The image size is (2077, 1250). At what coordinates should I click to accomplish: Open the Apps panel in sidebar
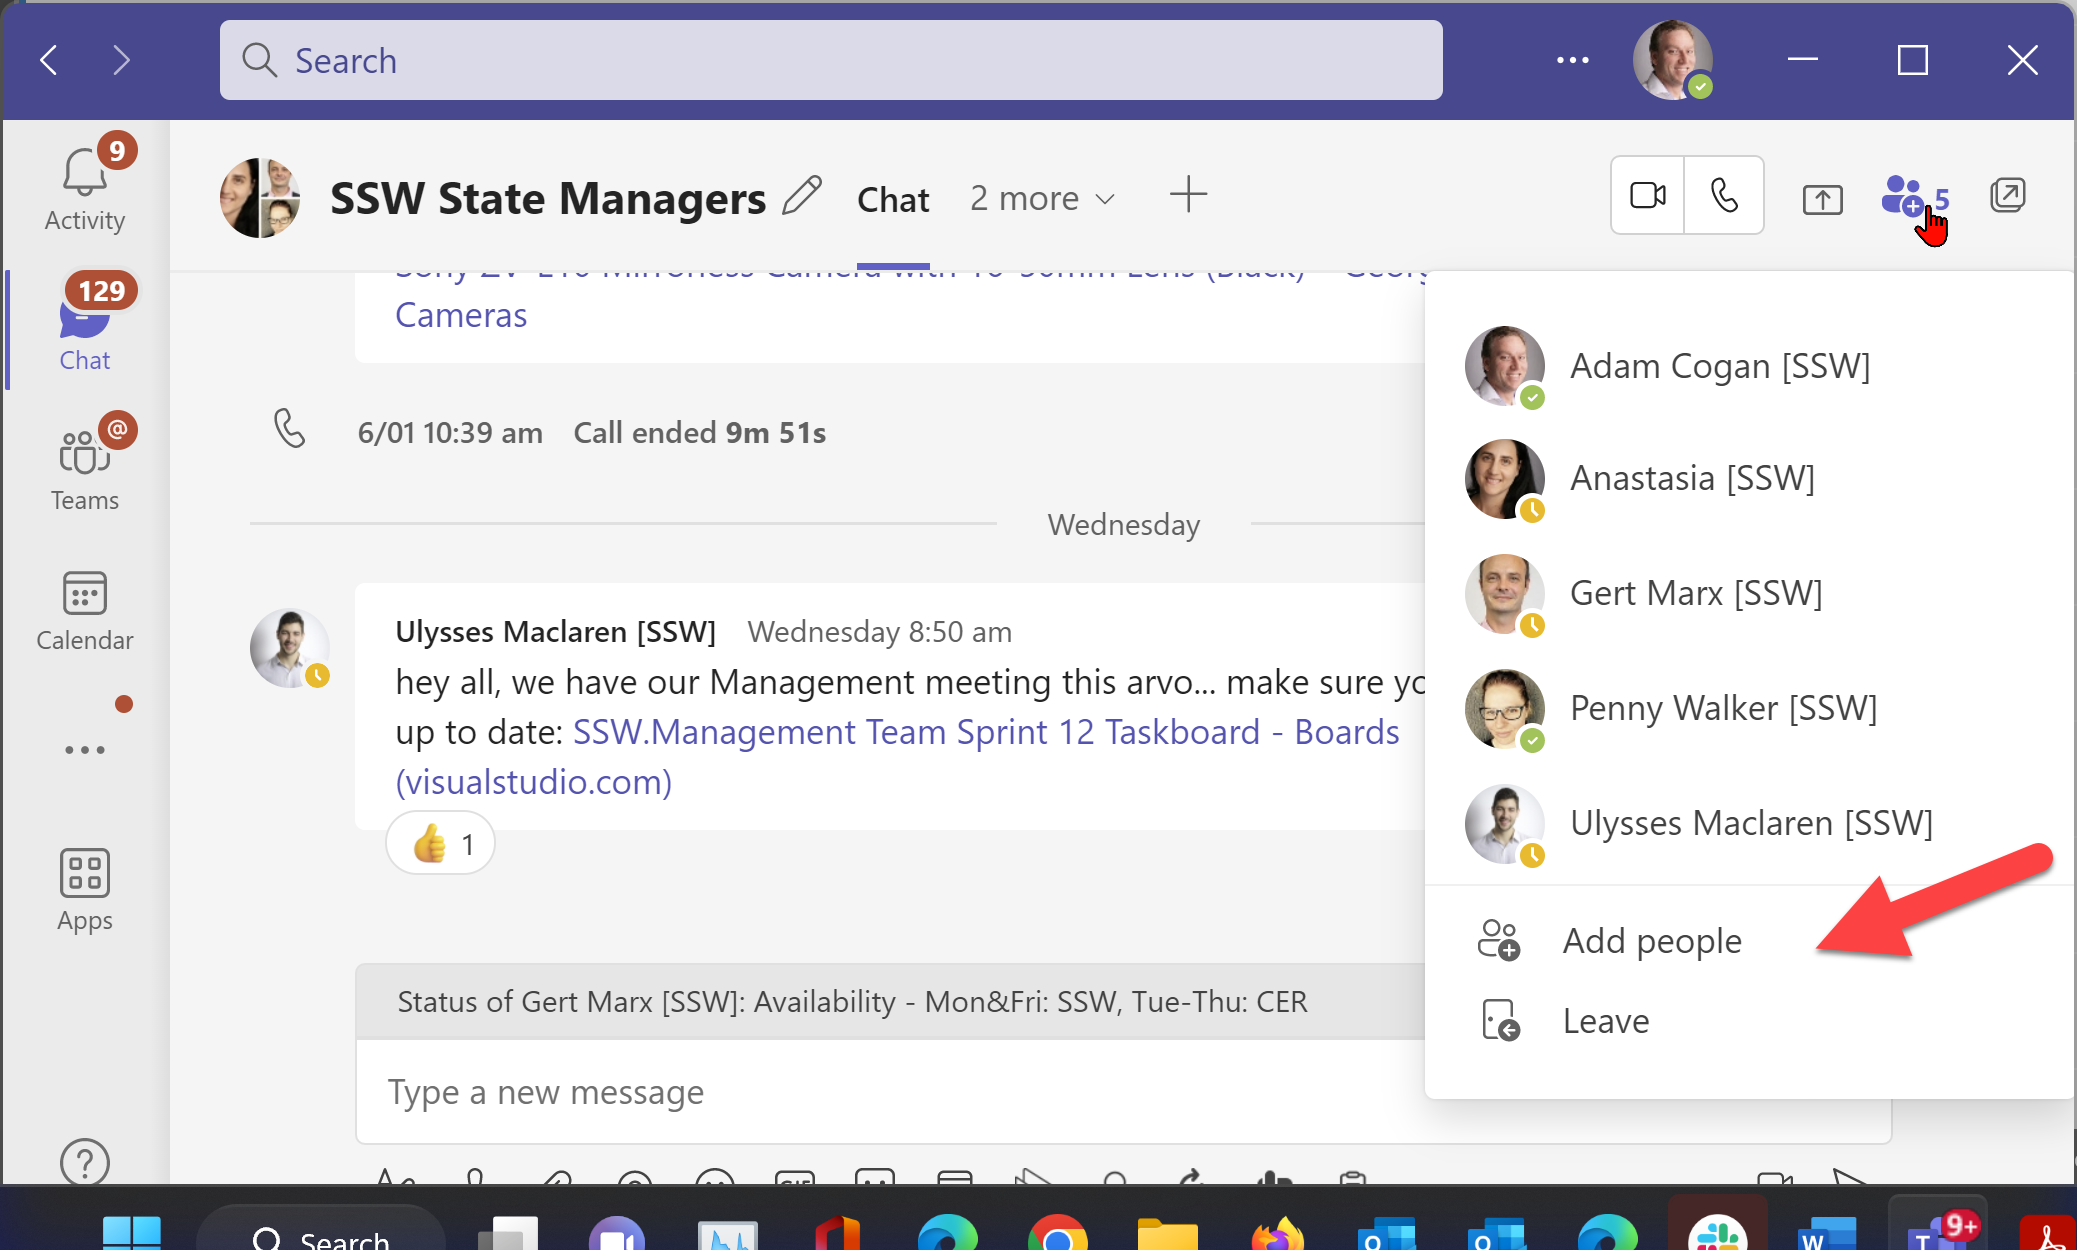(85, 890)
